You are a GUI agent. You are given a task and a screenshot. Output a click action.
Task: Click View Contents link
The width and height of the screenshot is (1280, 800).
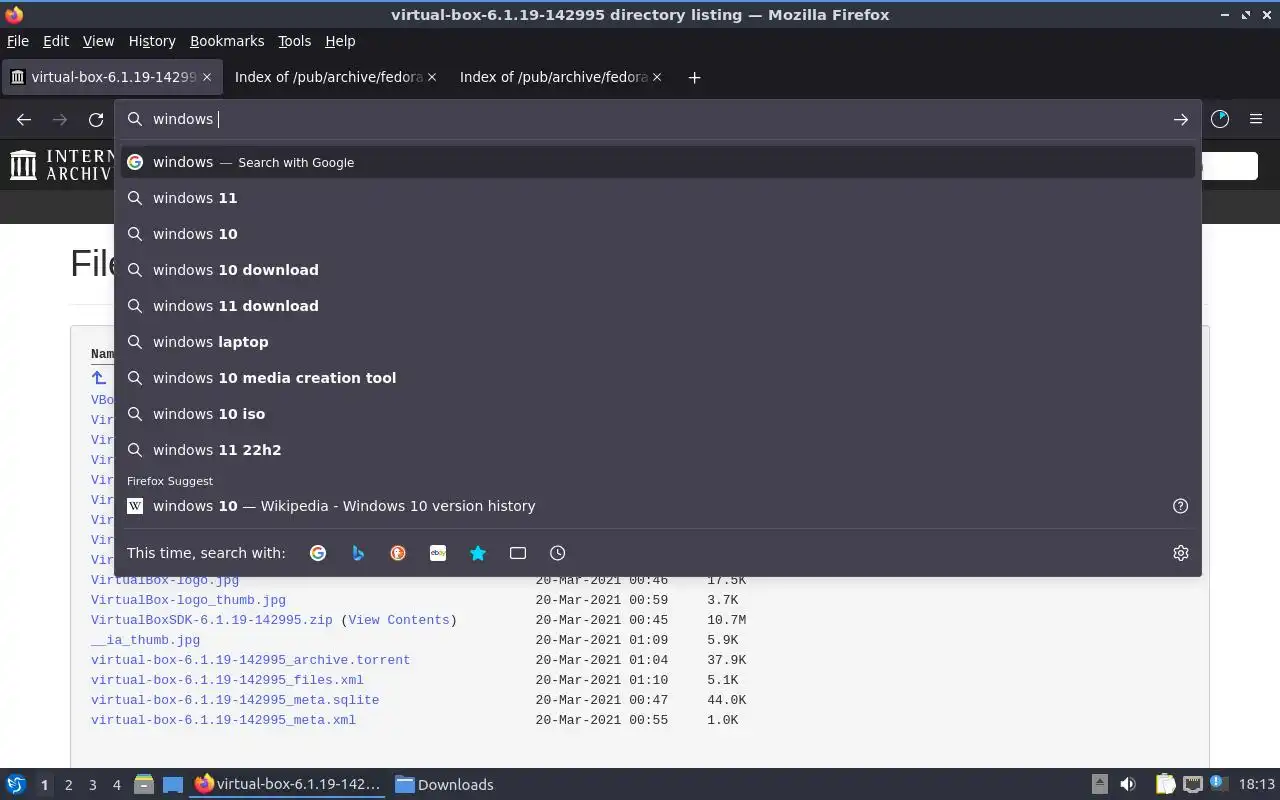tap(399, 620)
